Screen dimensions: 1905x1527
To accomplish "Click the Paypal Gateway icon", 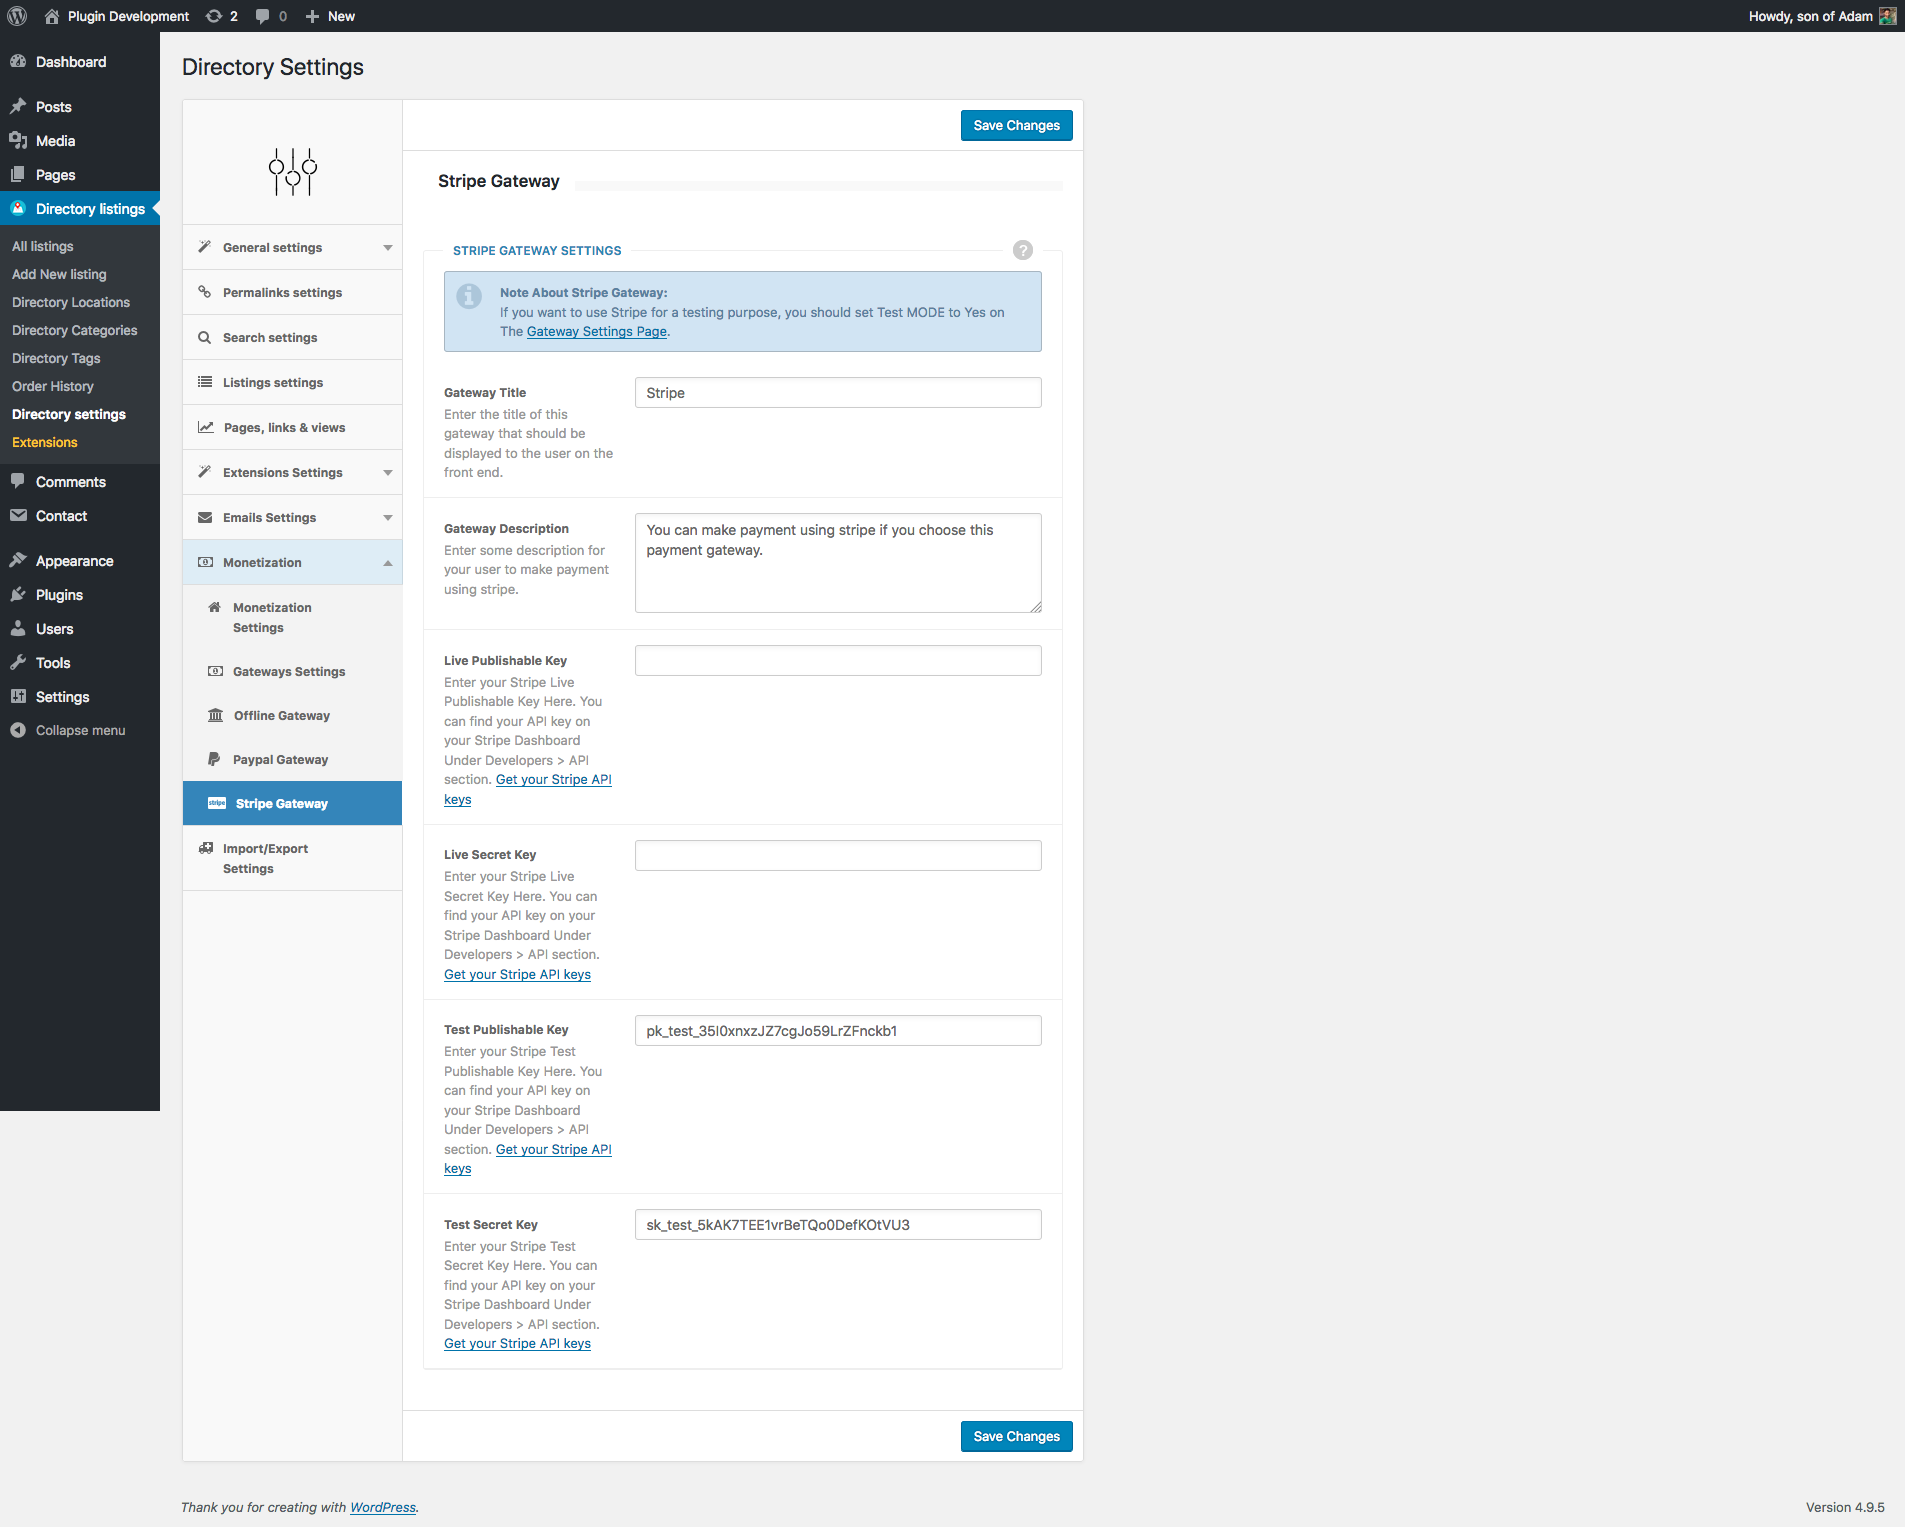I will pos(215,759).
